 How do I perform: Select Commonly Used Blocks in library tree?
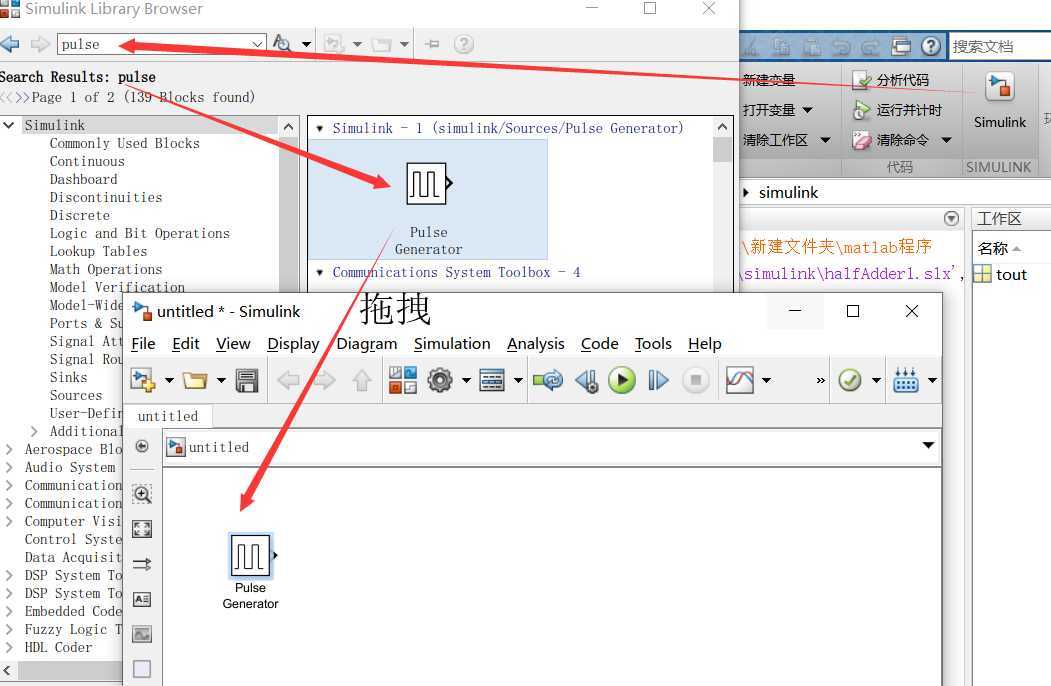pos(125,143)
